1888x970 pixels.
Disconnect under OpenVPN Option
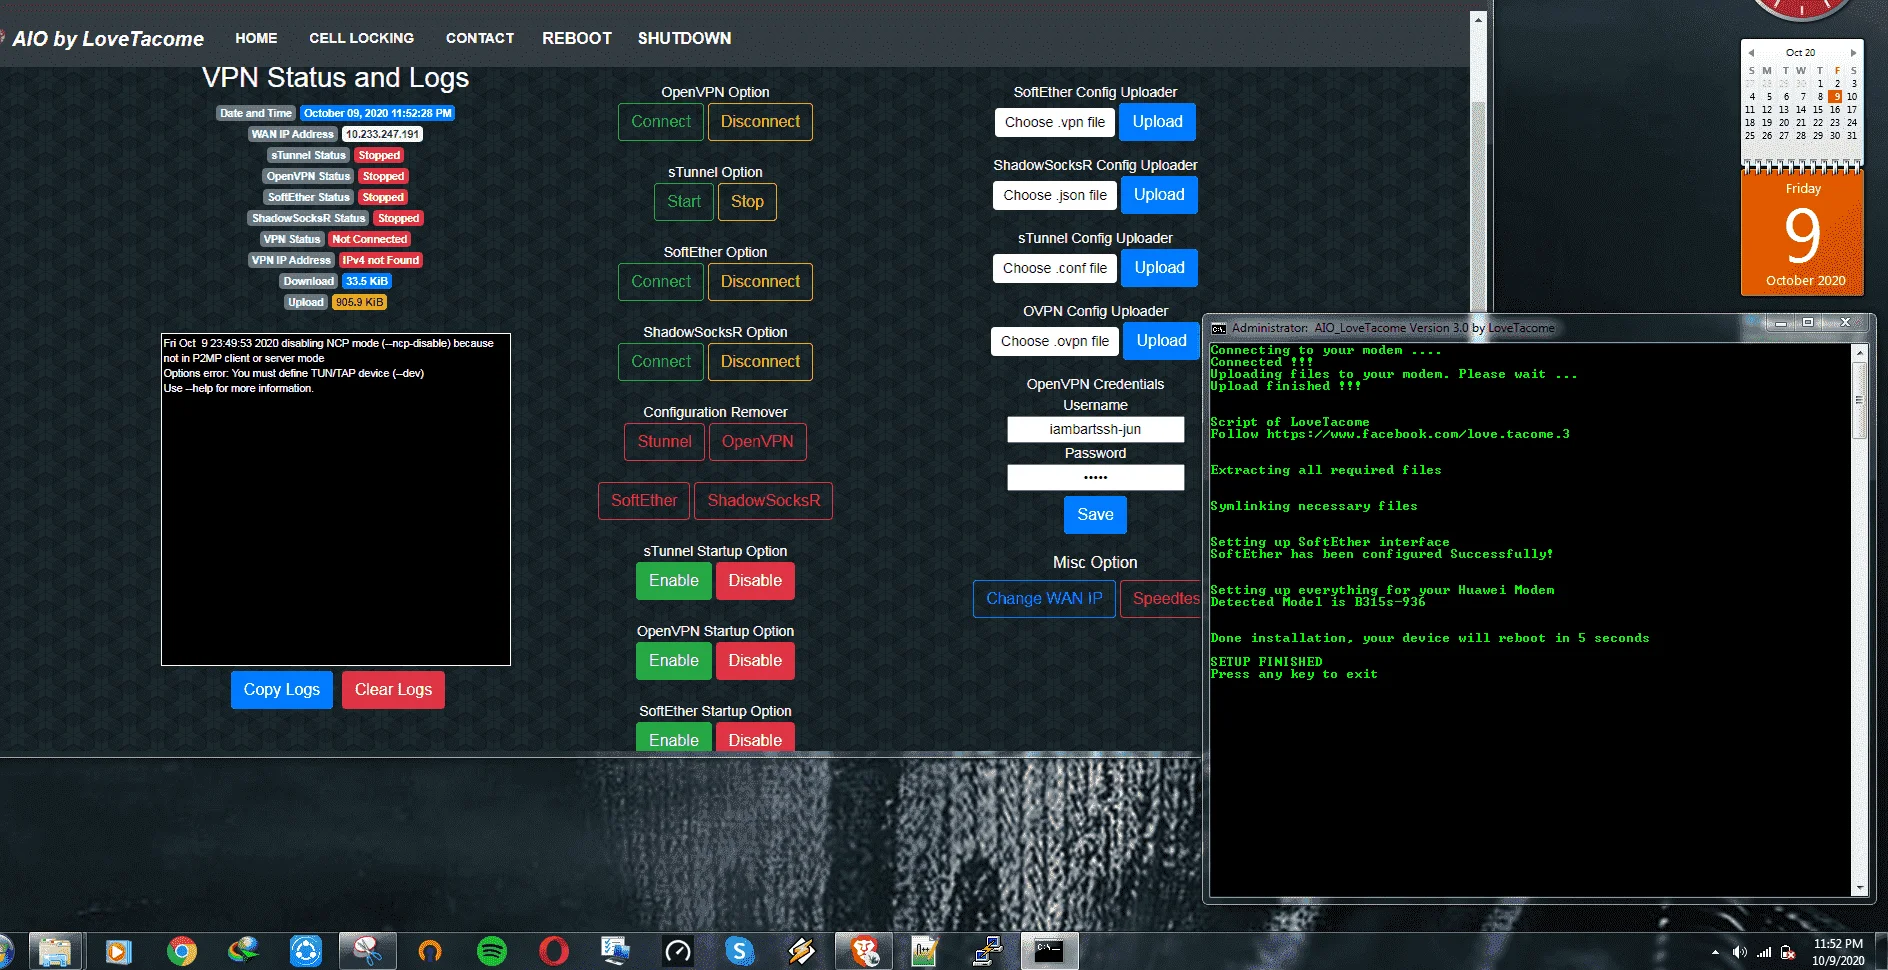click(760, 122)
